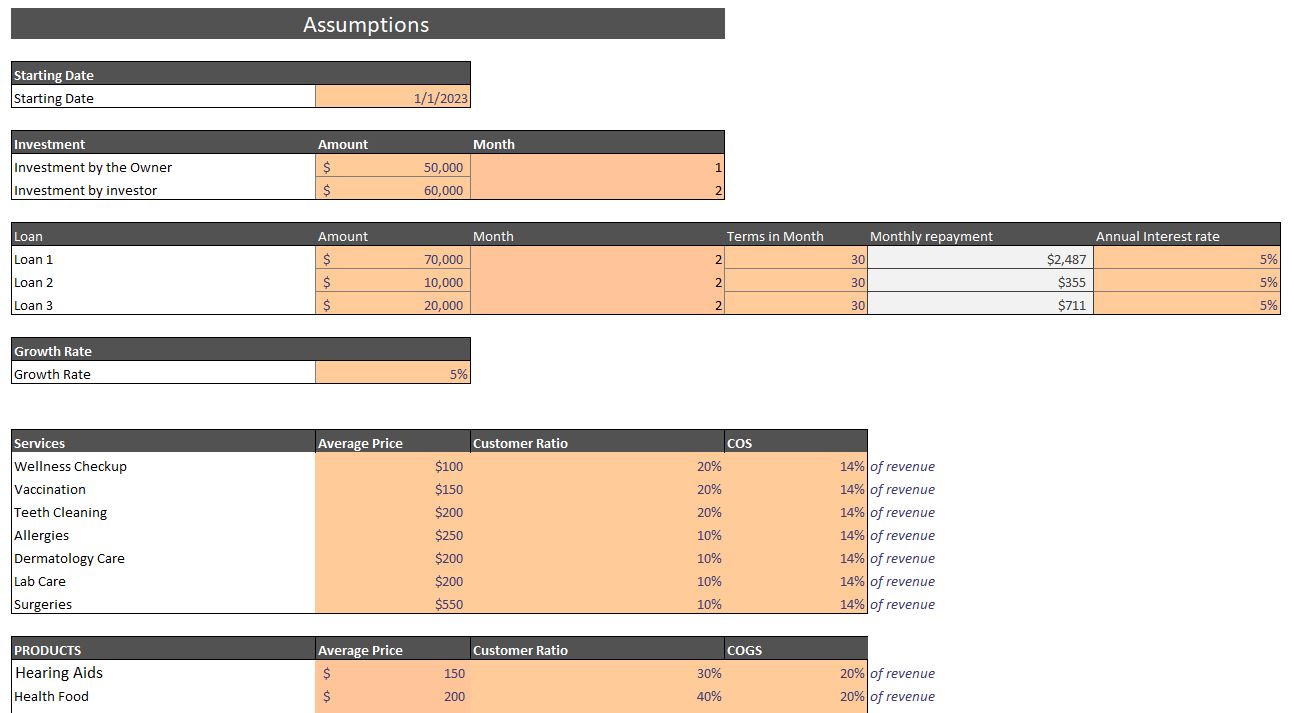This screenshot has height=713, width=1303.
Task: Select Dermatology Care customer ratio 10%
Action: (597, 558)
